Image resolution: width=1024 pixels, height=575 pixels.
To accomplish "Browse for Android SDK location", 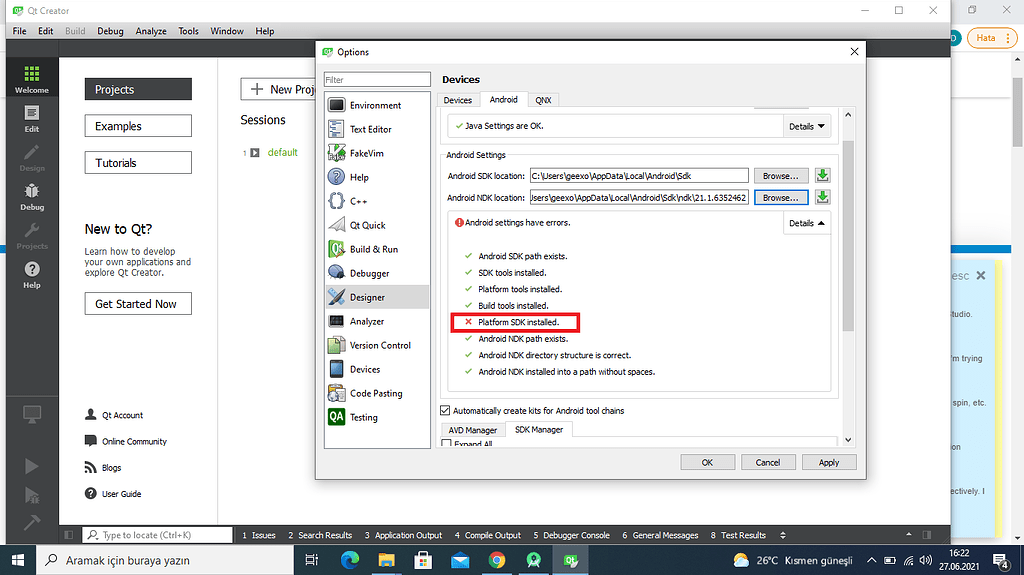I will point(781,176).
